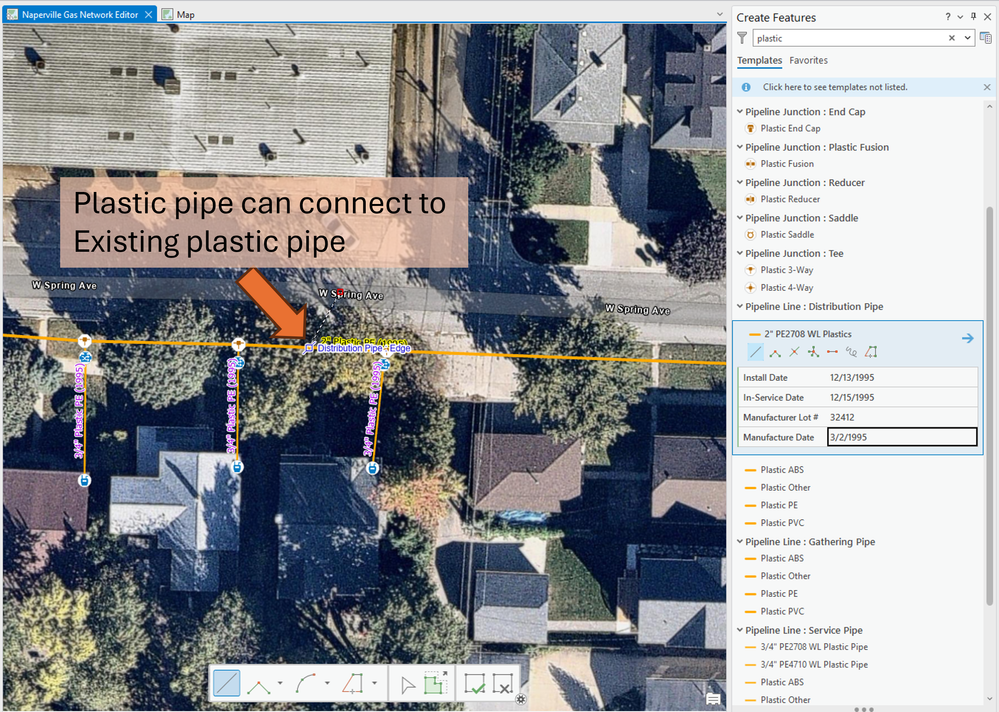This screenshot has width=999, height=712.
Task: Select the Line construction tool in active template
Action: 755,352
